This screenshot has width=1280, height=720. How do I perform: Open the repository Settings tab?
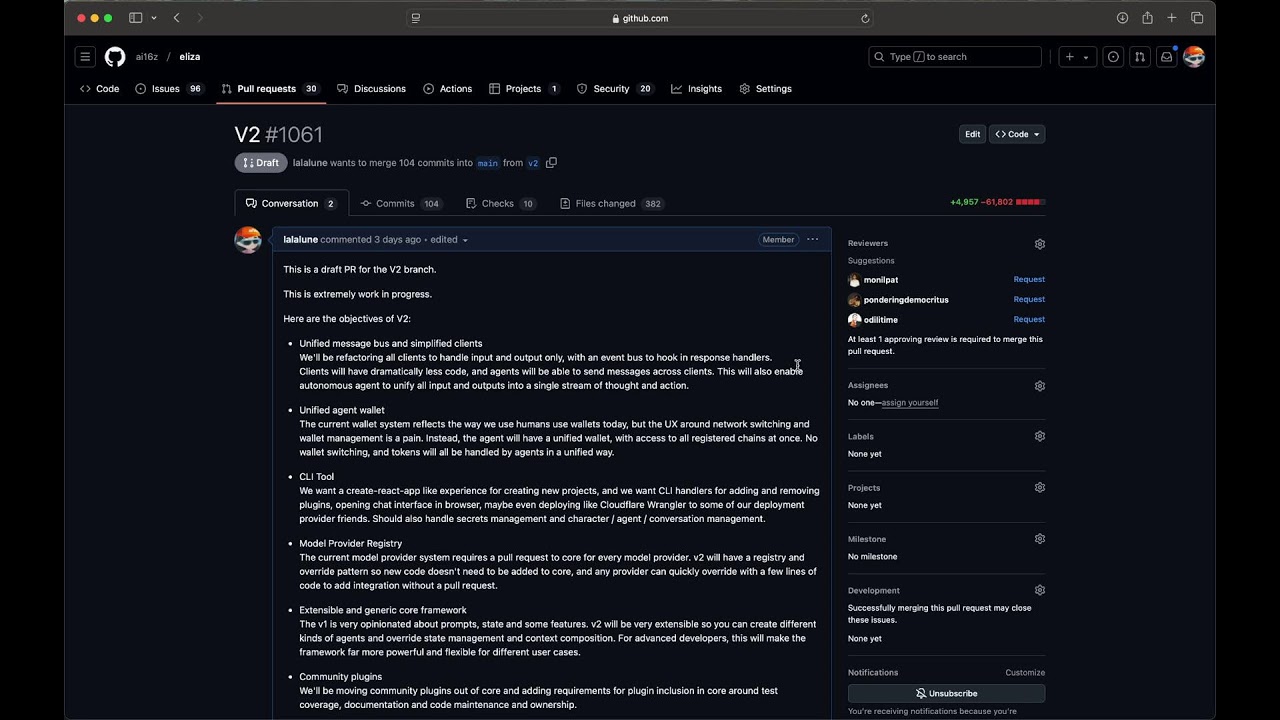tap(765, 89)
